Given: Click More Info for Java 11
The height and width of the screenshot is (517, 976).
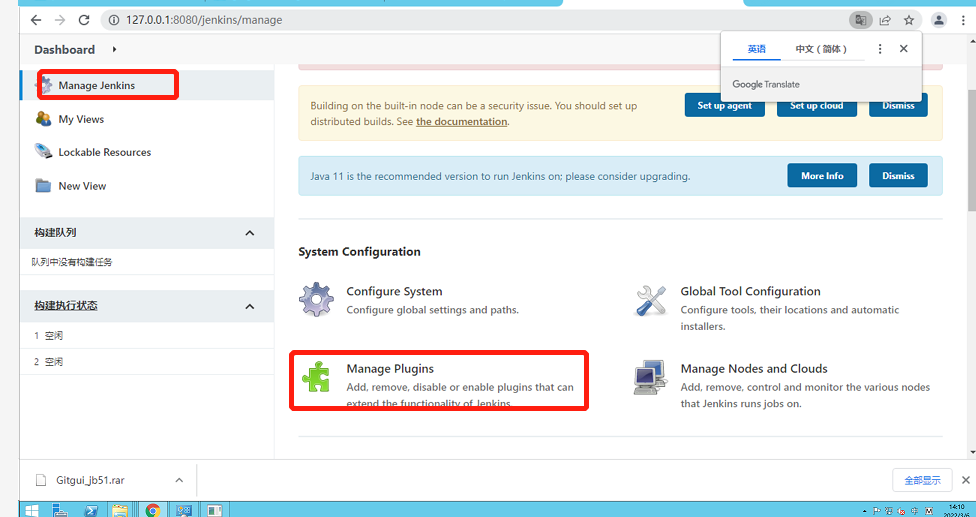Looking at the screenshot, I should (x=822, y=175).
